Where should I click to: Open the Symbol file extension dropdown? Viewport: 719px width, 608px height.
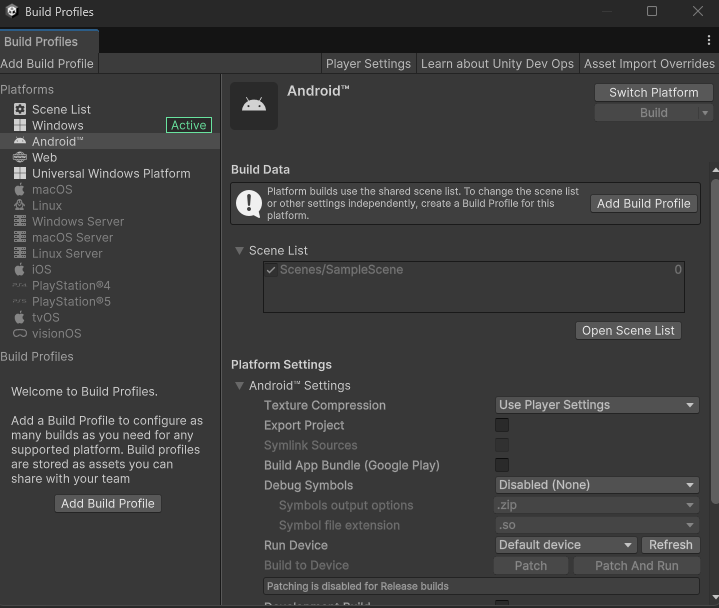tap(597, 525)
